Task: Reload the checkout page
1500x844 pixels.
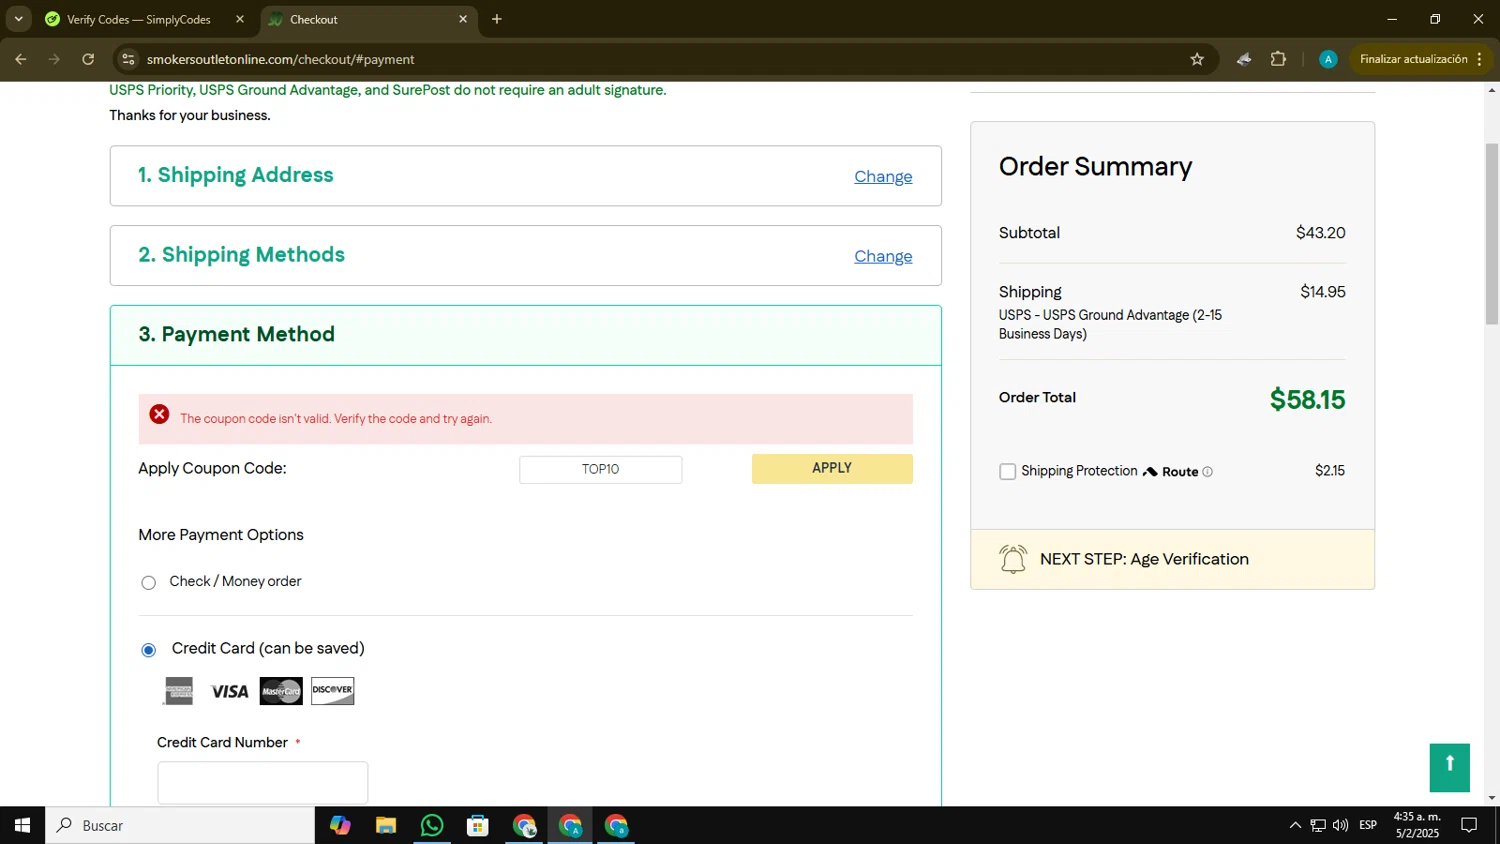Action: point(88,59)
